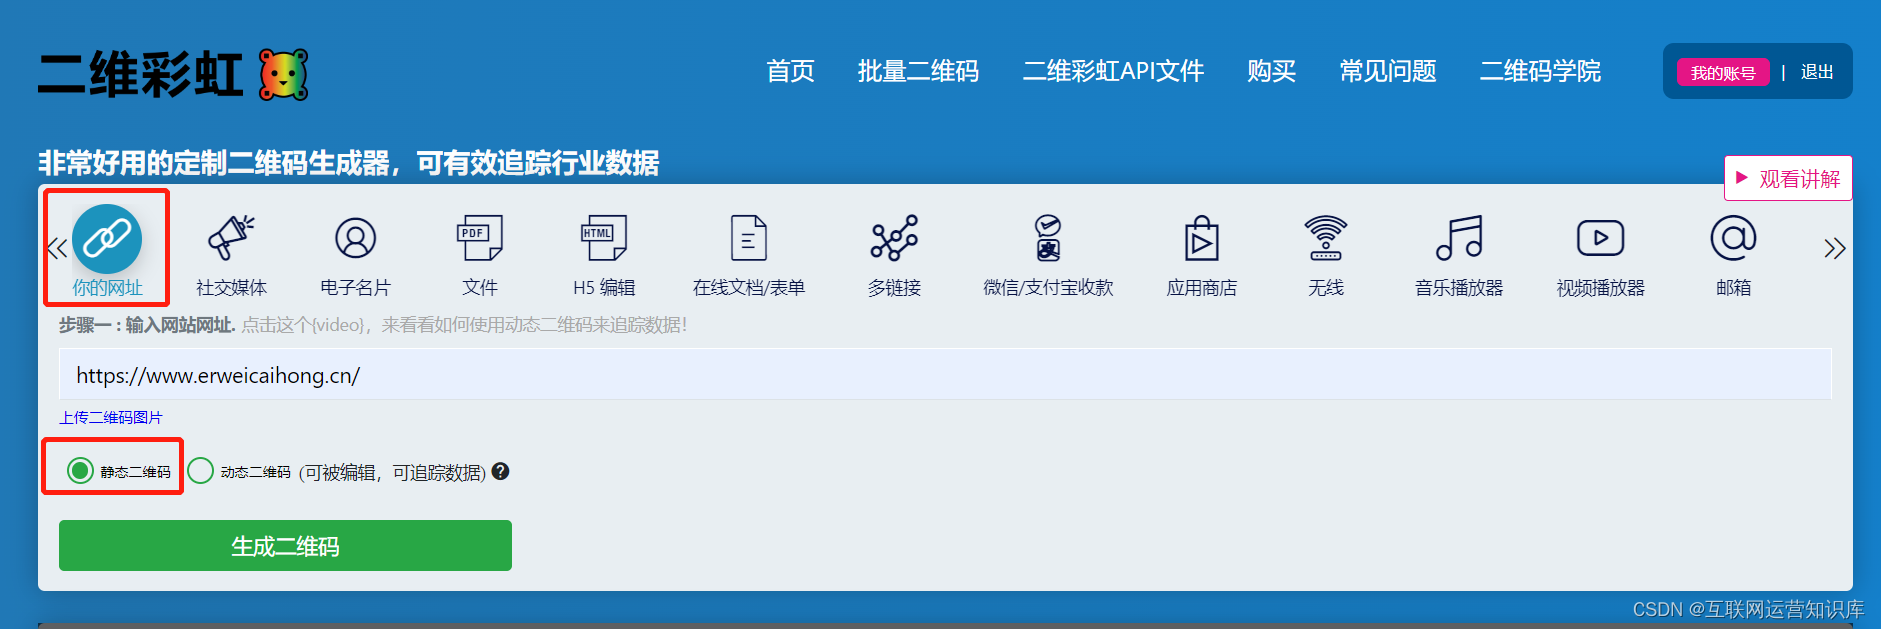Choose the 社交媒体 megaphone icon
This screenshot has height=629, width=1881.
[x=231, y=238]
